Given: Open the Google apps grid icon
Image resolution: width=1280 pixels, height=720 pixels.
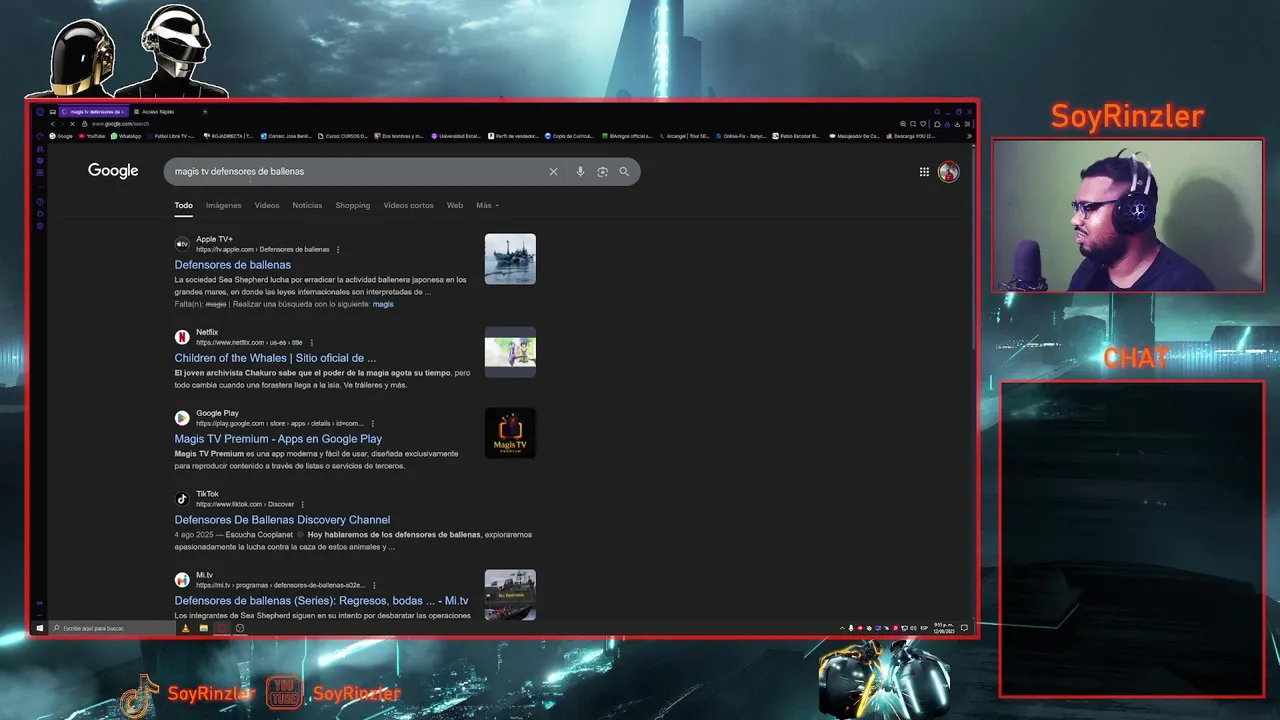Looking at the screenshot, I should (x=924, y=172).
